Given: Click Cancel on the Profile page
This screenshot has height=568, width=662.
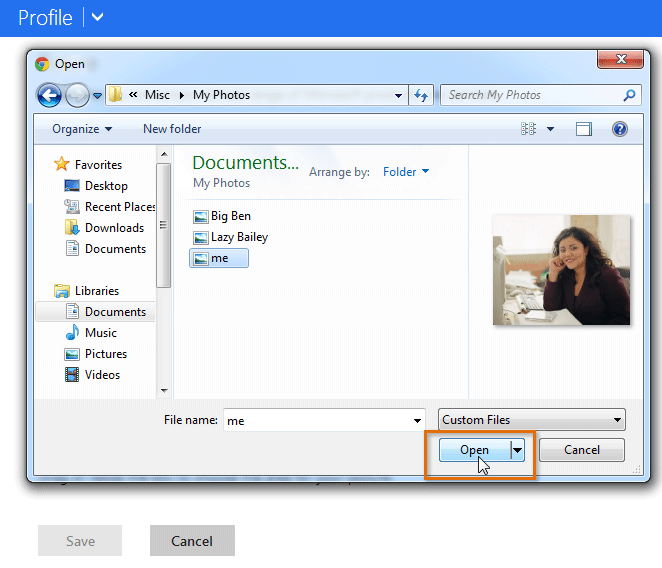Looking at the screenshot, I should click(x=192, y=541).
